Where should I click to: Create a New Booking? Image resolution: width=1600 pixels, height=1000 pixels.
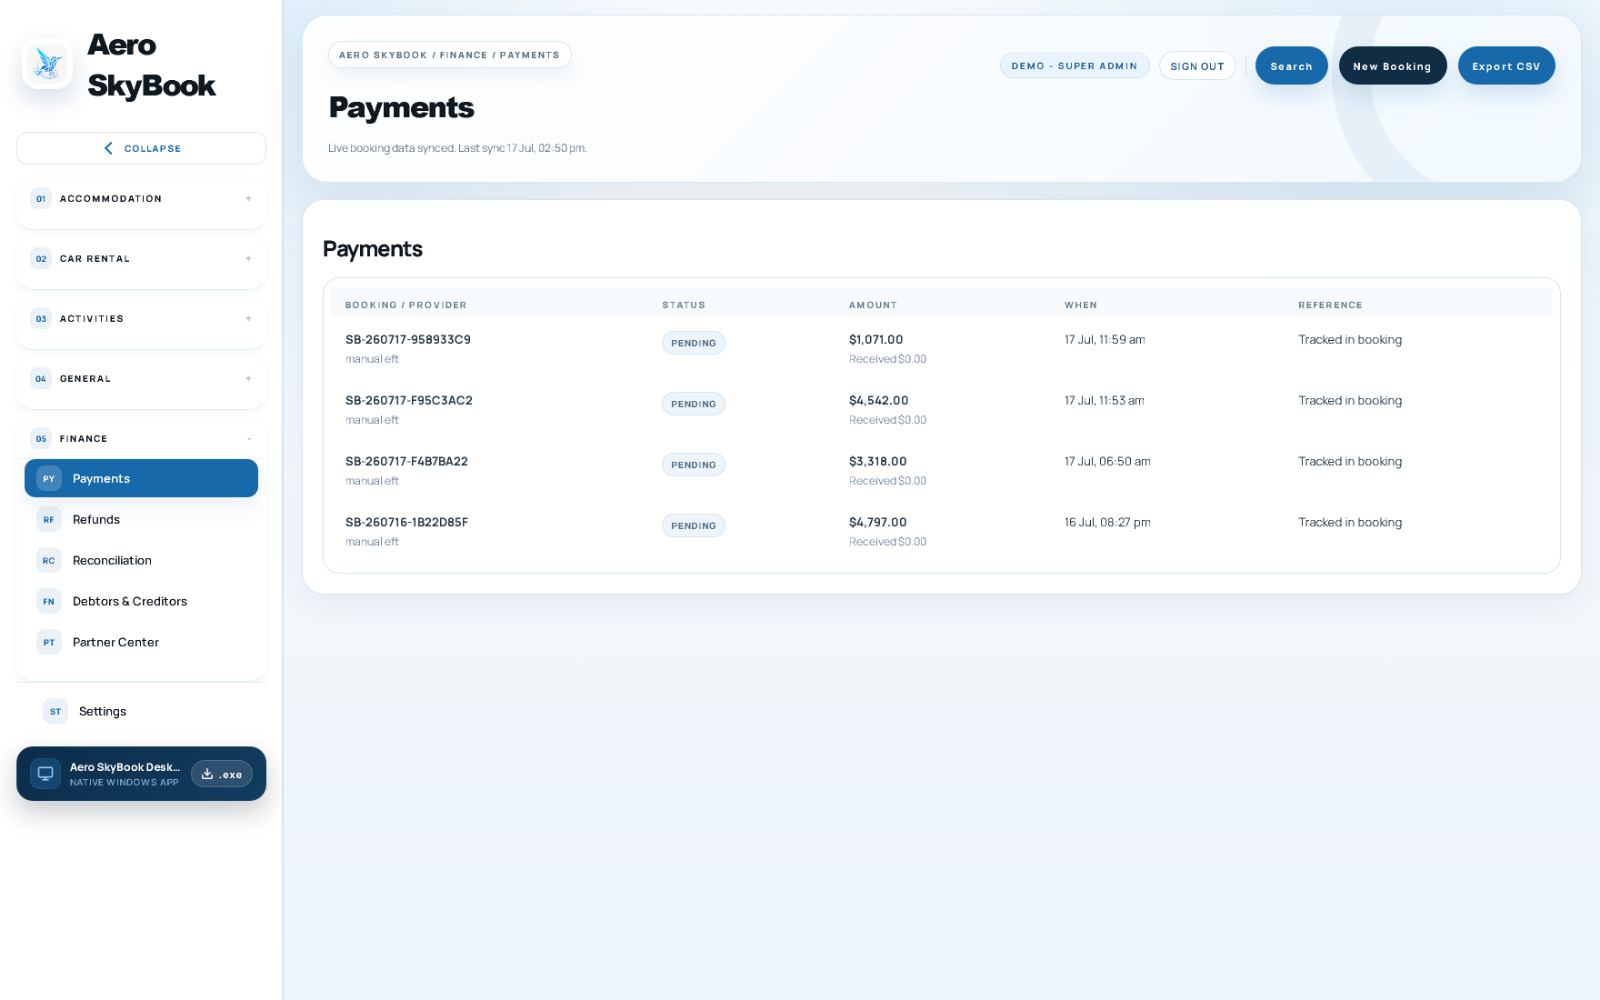tap(1392, 66)
